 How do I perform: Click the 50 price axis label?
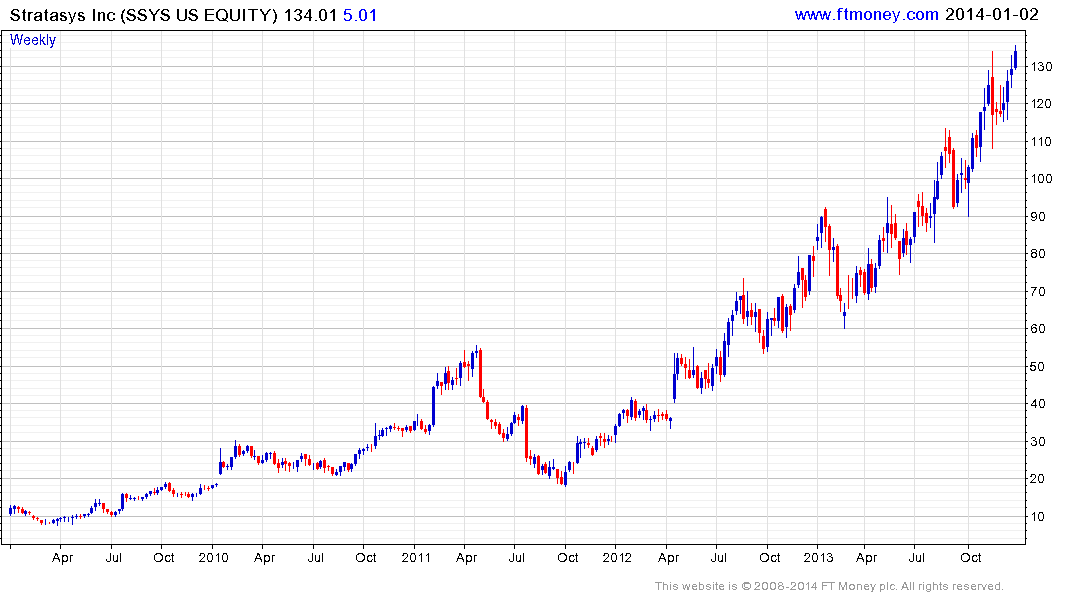pos(1038,367)
